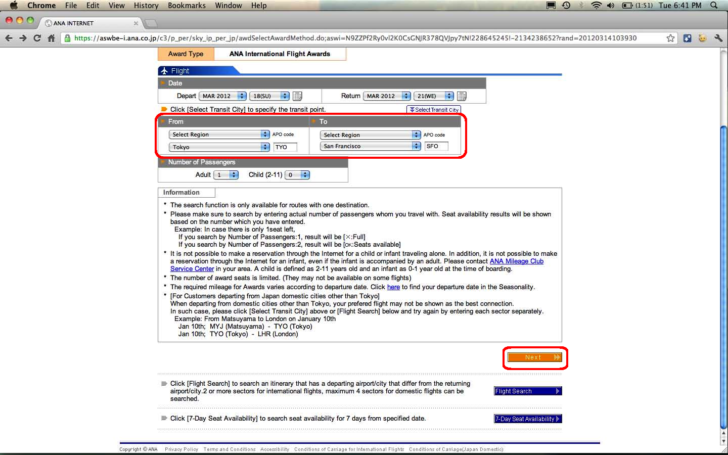Screen dimensions: 728x455
Task: Open the volume control in menu bar
Action: click(611, 5)
